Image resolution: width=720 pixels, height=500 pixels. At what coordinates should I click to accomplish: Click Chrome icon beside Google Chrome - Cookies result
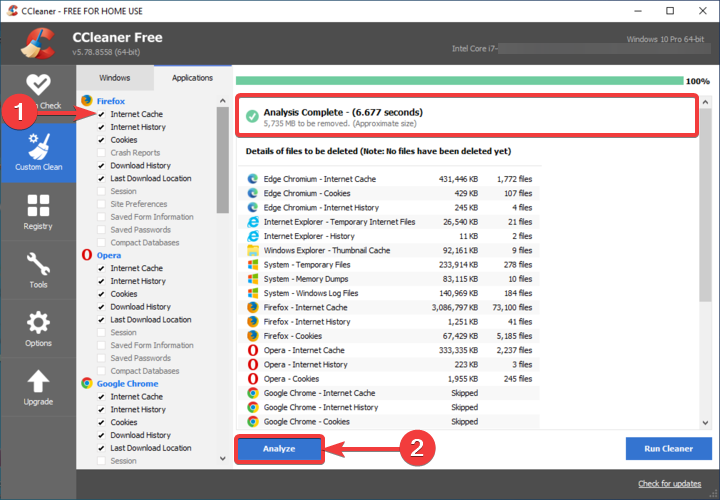coord(253,421)
